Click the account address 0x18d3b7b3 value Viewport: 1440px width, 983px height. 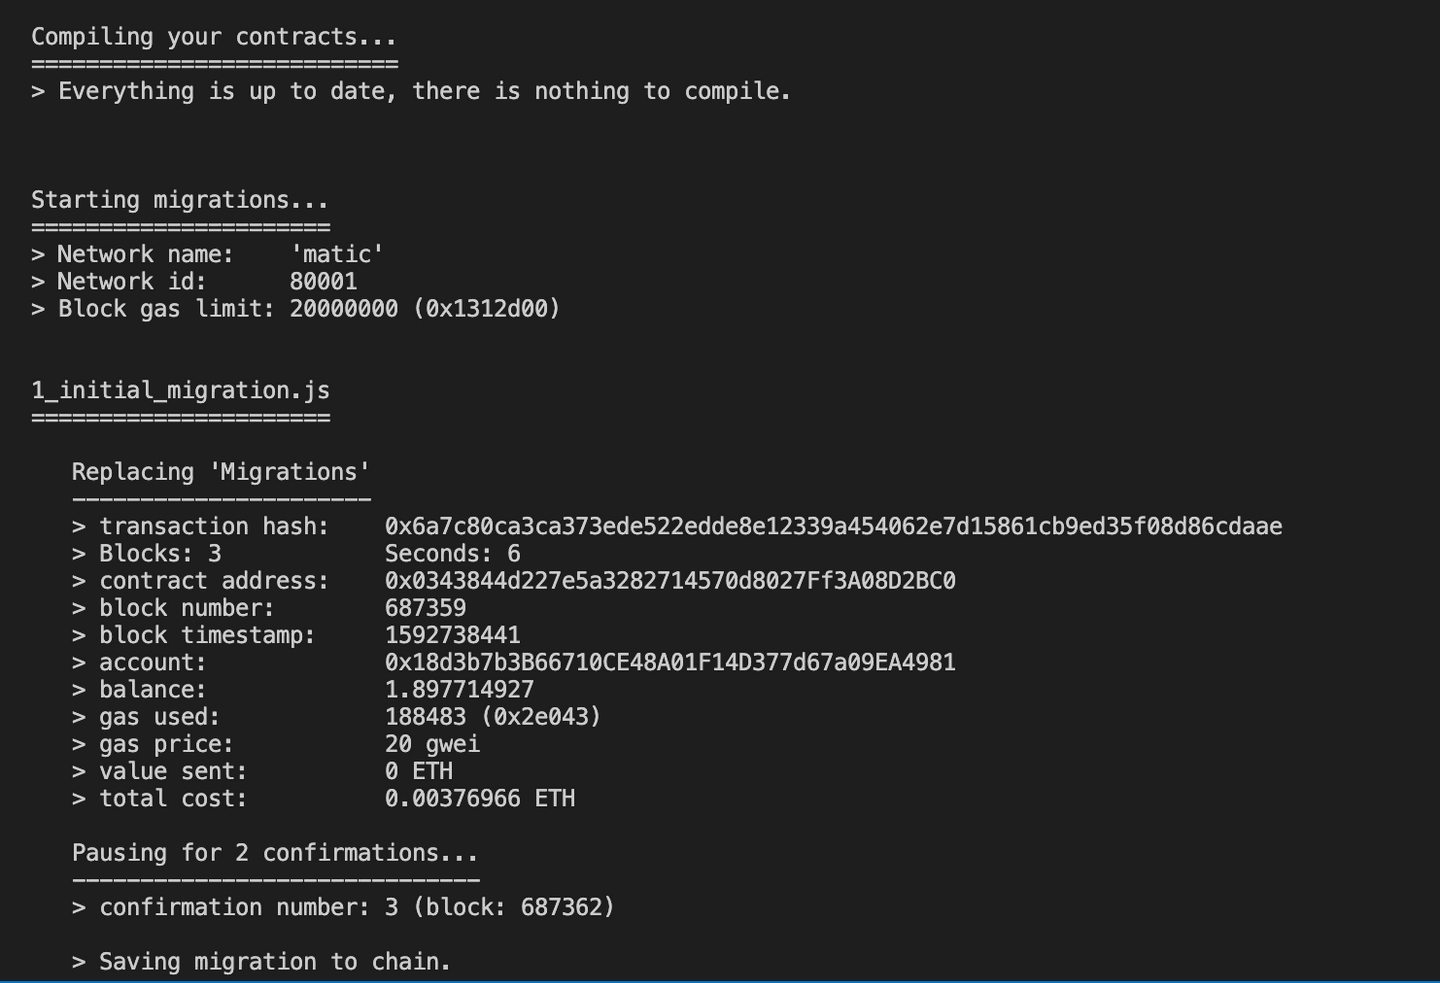(670, 663)
